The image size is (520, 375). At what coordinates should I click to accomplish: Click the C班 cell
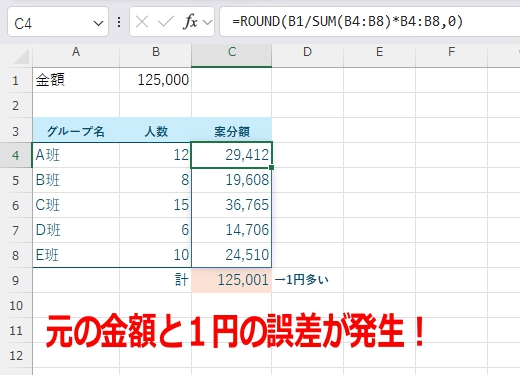coord(76,205)
